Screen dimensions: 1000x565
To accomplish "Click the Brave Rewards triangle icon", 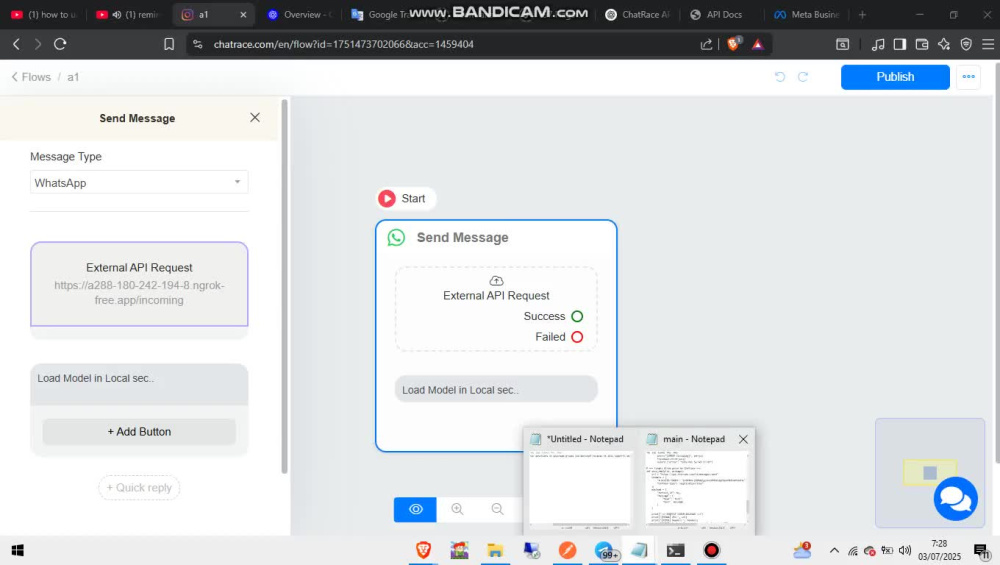I will coord(757,44).
